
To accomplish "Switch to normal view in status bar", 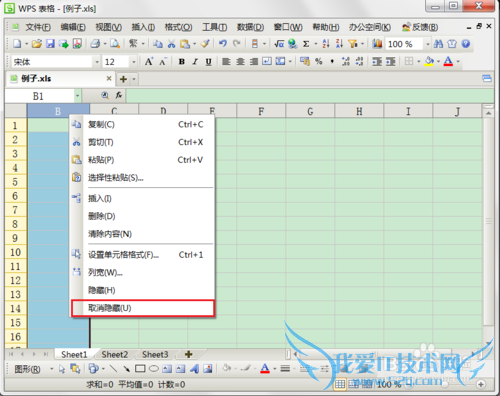I will (x=340, y=384).
